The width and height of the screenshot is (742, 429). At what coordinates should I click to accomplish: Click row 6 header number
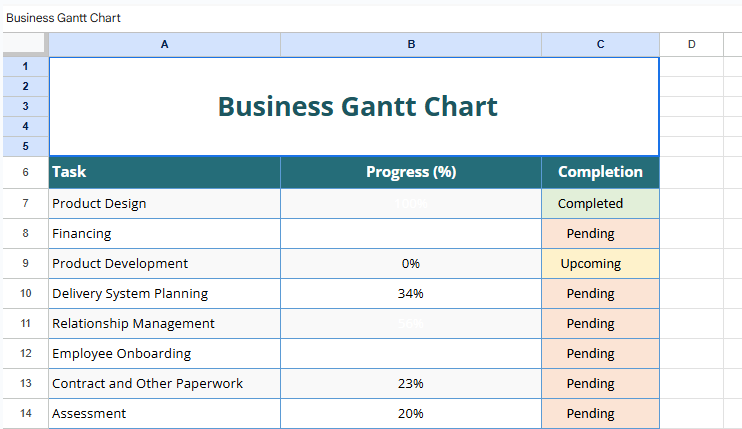tap(24, 172)
